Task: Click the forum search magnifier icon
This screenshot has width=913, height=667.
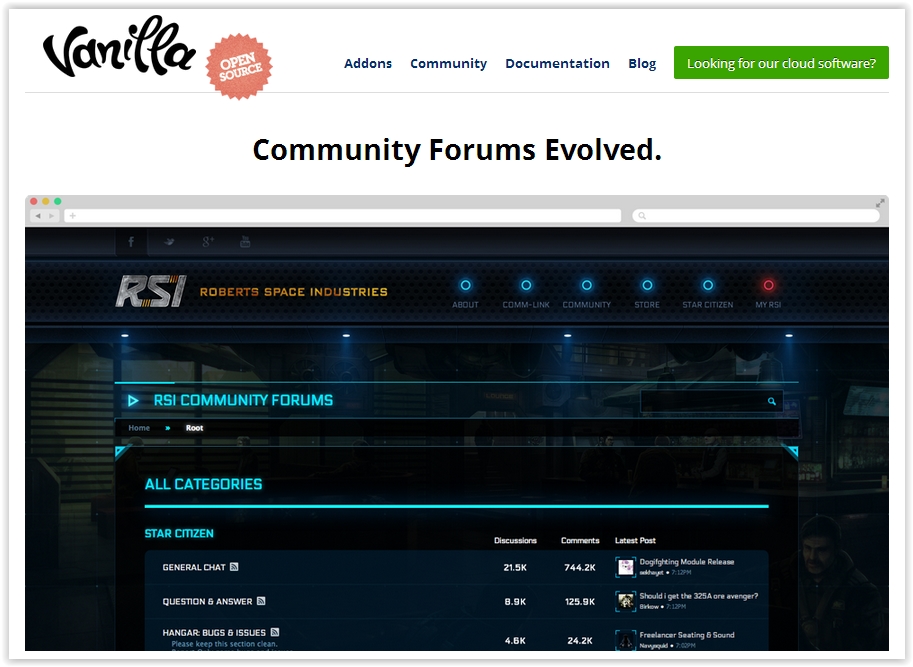Action: [772, 401]
